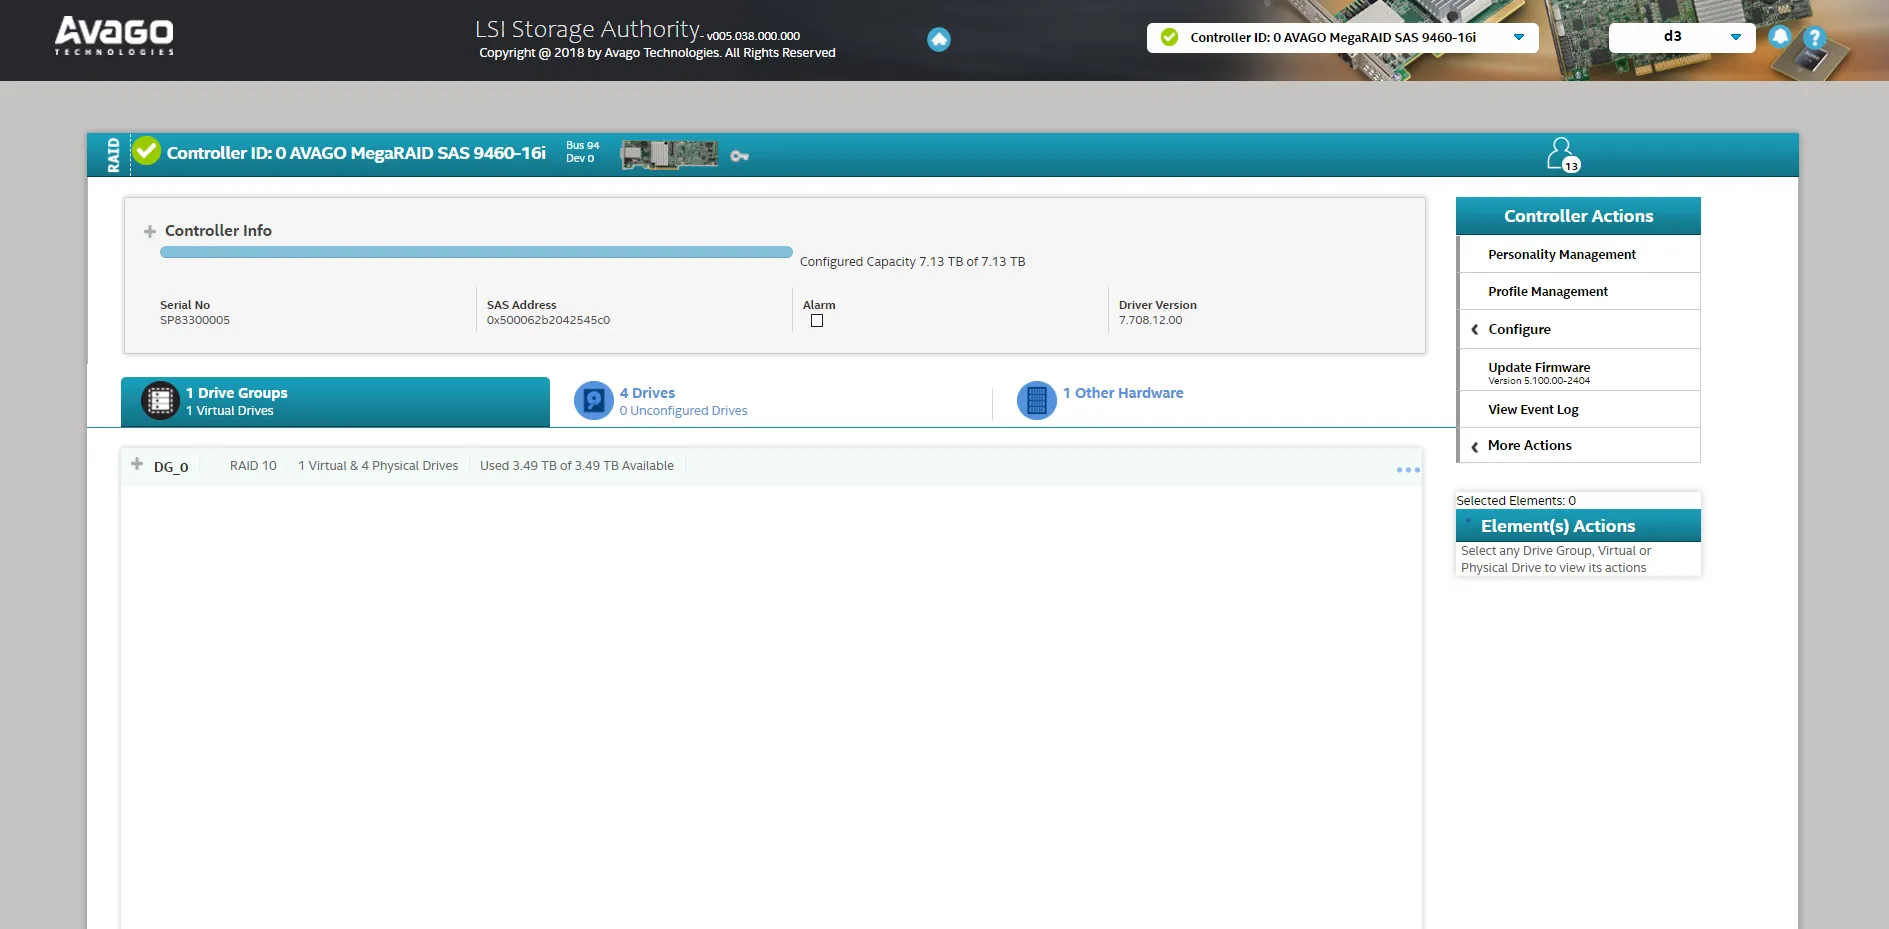
Task: Click the three-dots menu for DG_0
Action: [x=1407, y=470]
